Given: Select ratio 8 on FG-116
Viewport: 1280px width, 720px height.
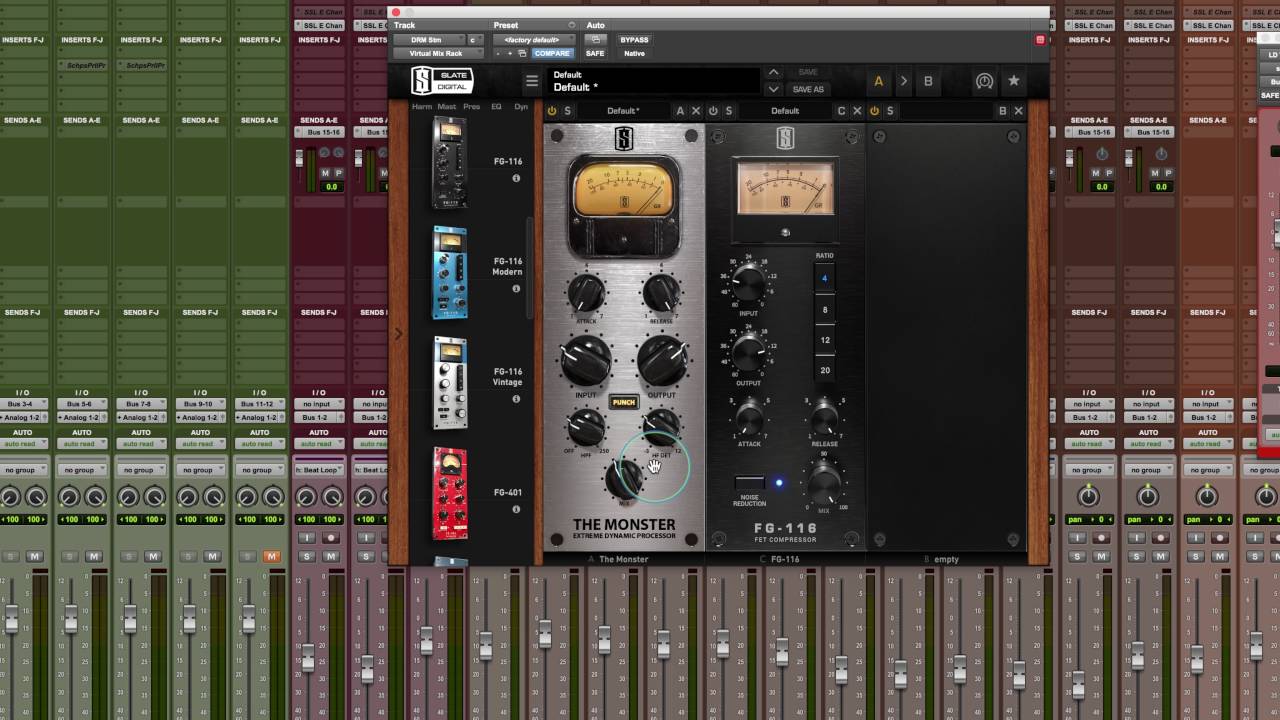Looking at the screenshot, I should (825, 310).
